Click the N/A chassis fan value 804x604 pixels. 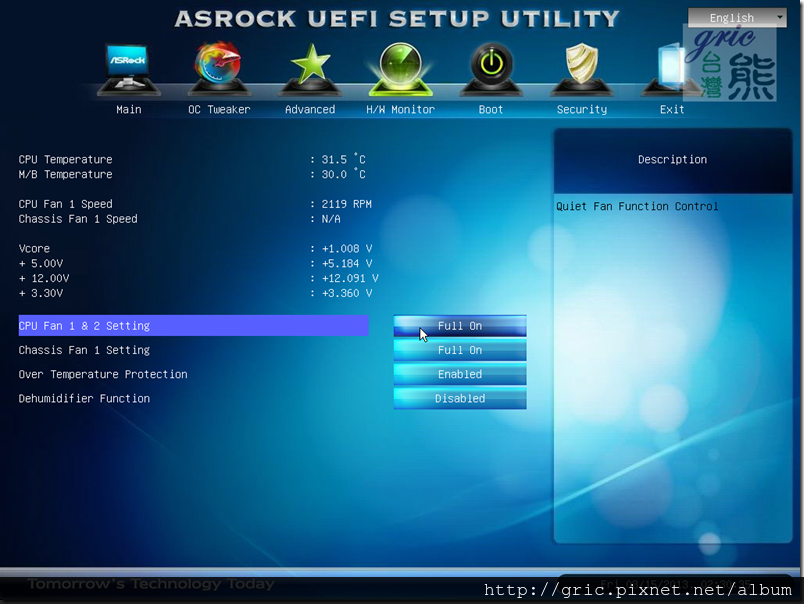tap(331, 219)
